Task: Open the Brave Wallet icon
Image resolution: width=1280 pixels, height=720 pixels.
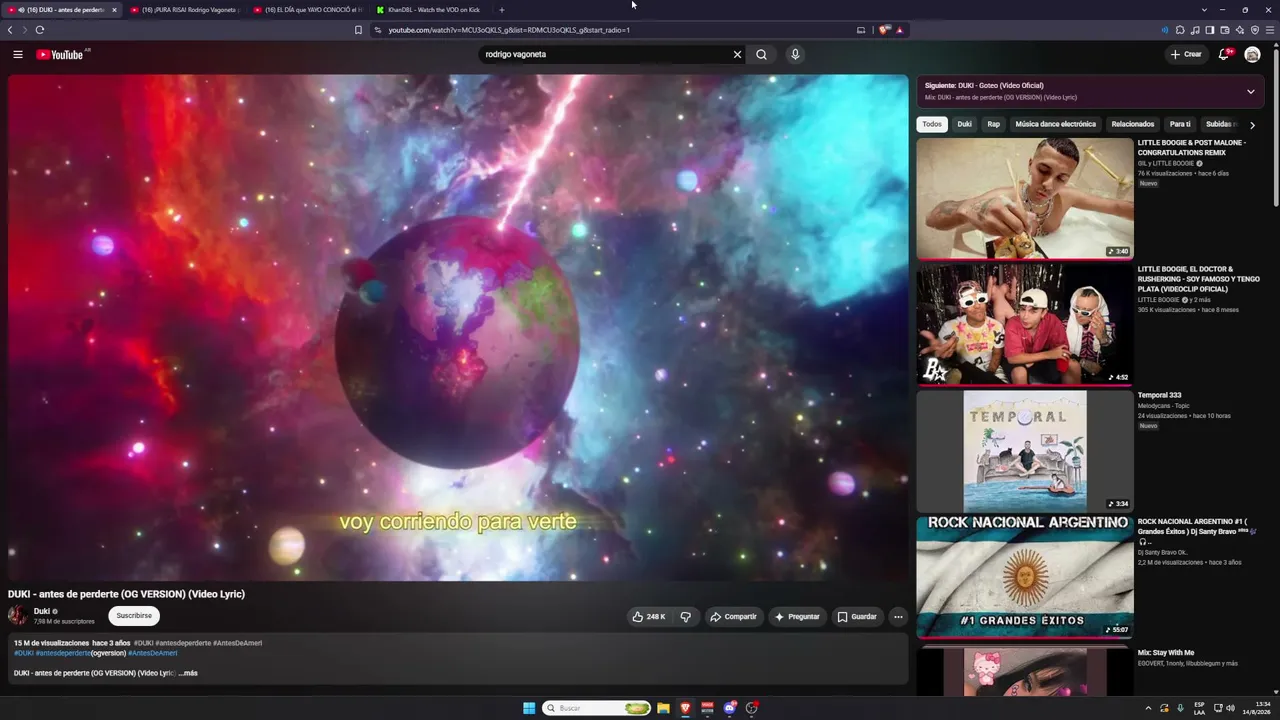Action: 1225,30
